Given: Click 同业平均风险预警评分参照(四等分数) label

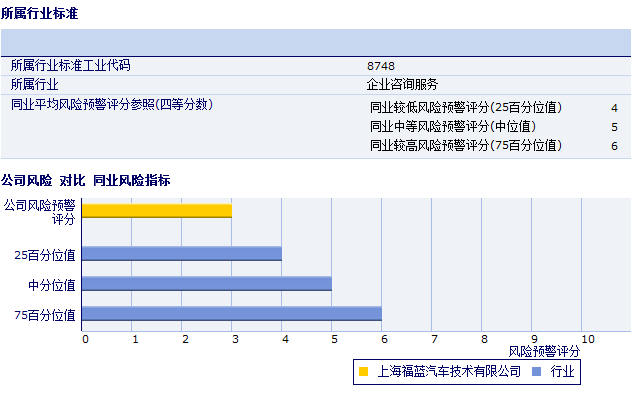Looking at the screenshot, I should pyautogui.click(x=112, y=104).
